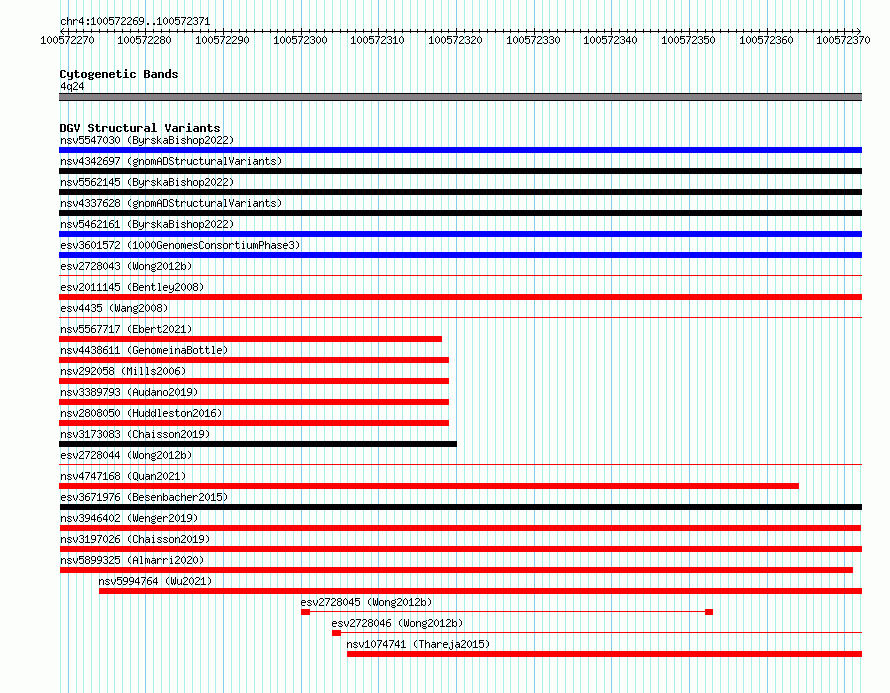Image resolution: width=890 pixels, height=693 pixels.
Task: Click nsv3173083 (Chaisson2019) label
Action: pyautogui.click(x=135, y=434)
